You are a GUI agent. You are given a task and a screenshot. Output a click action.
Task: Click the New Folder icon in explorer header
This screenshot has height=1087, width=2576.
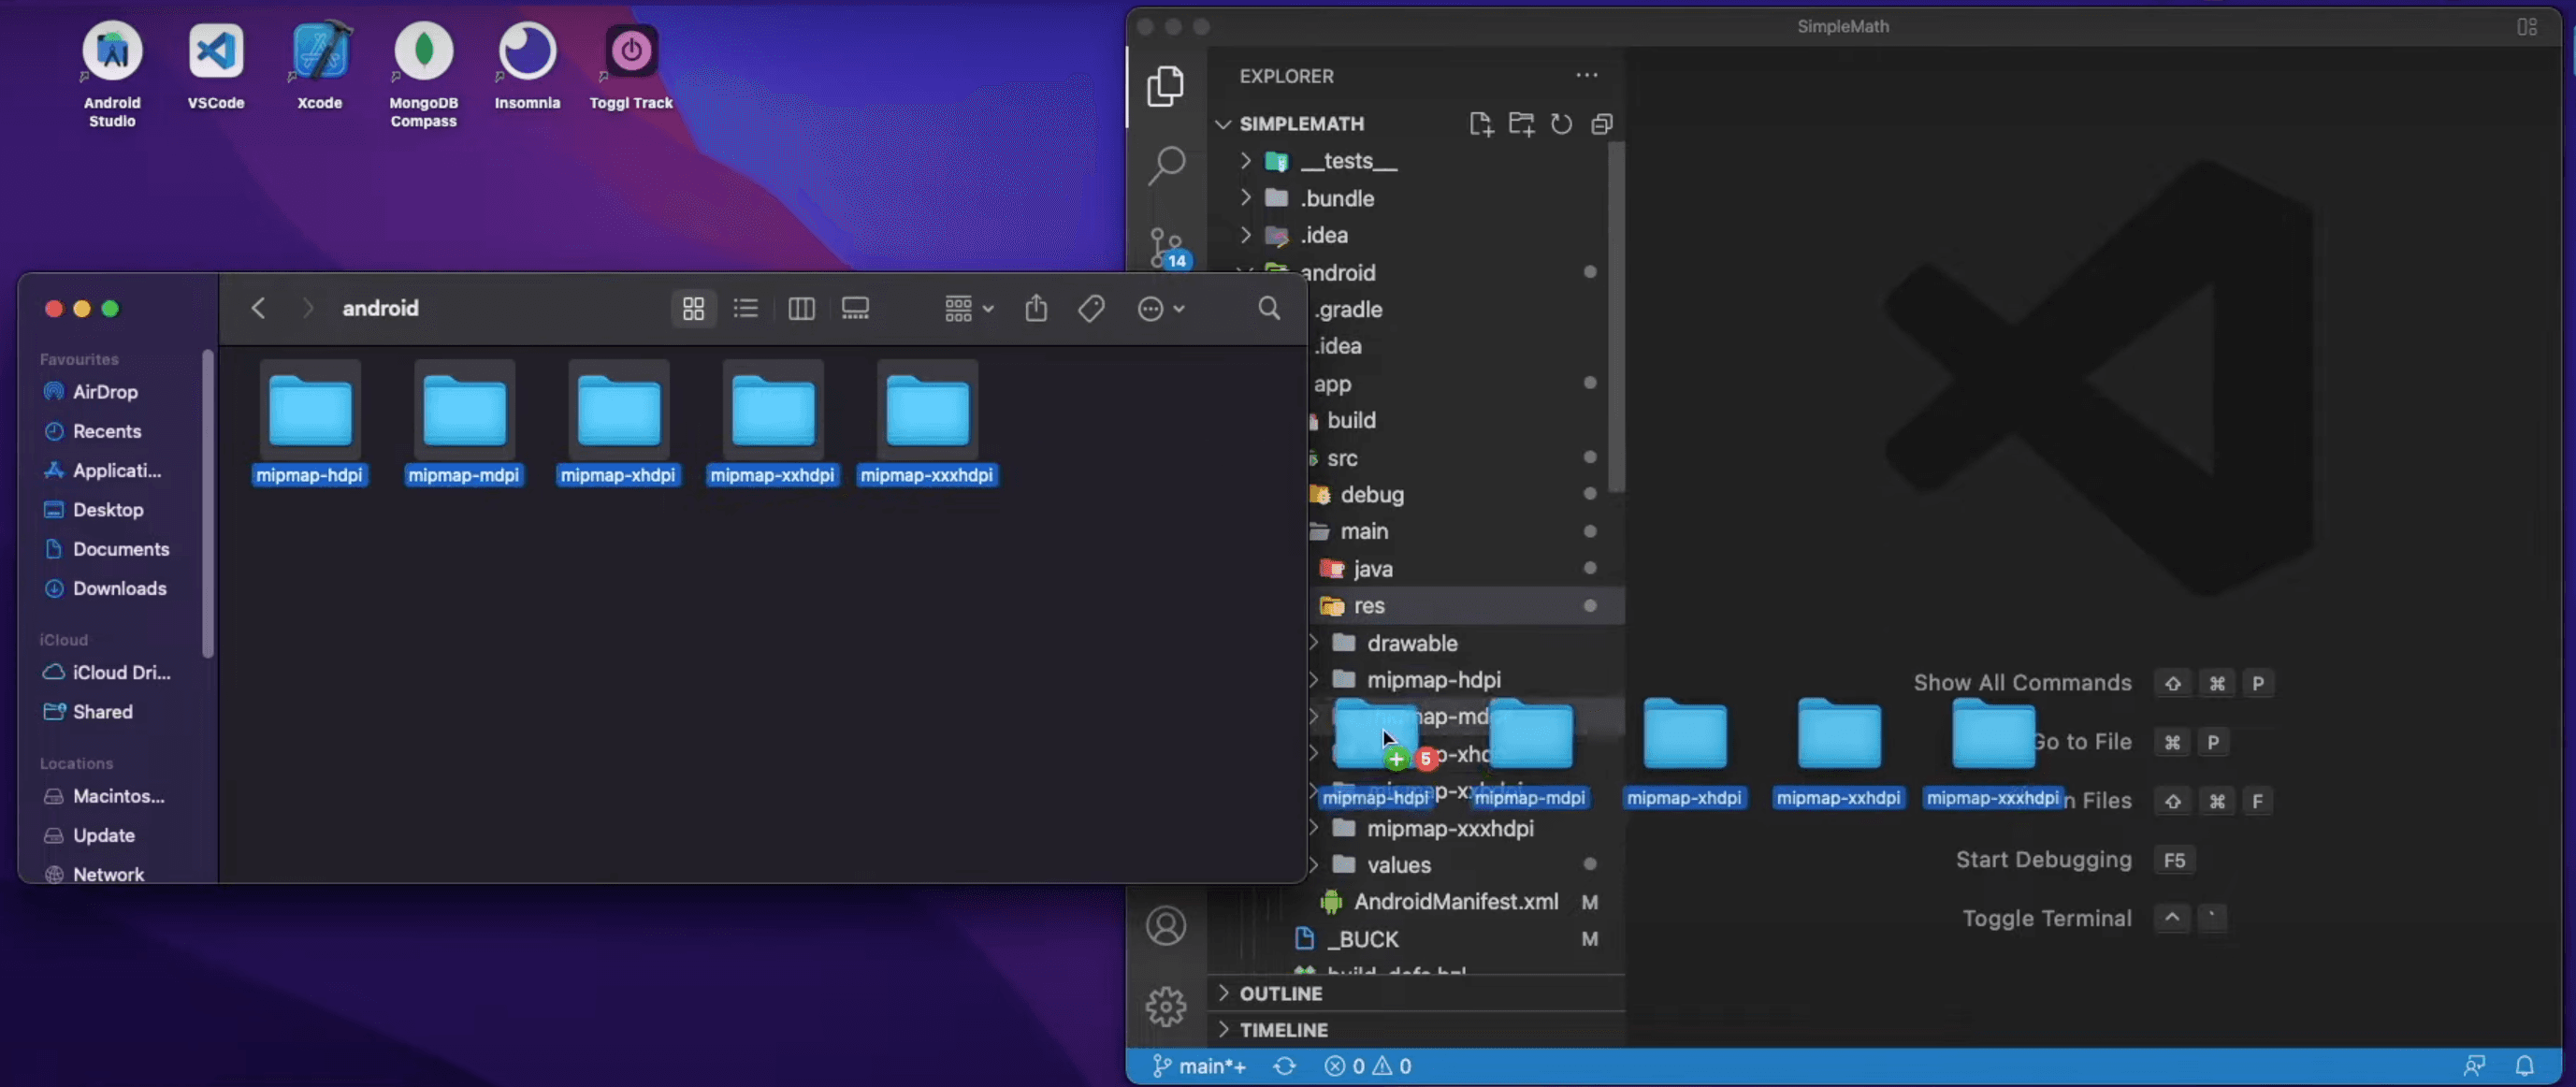[x=1521, y=124]
